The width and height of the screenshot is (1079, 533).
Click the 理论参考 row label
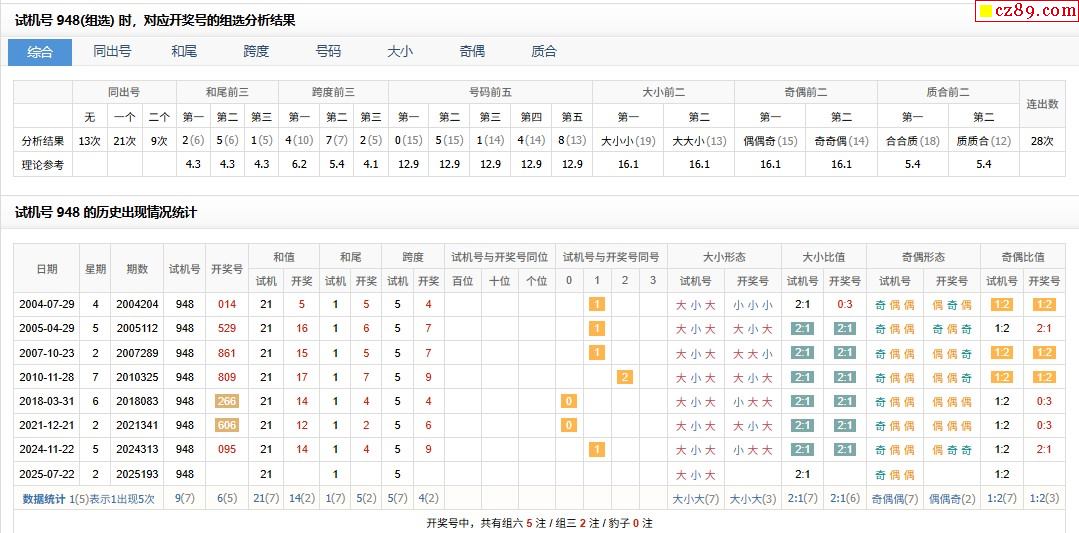[x=43, y=164]
